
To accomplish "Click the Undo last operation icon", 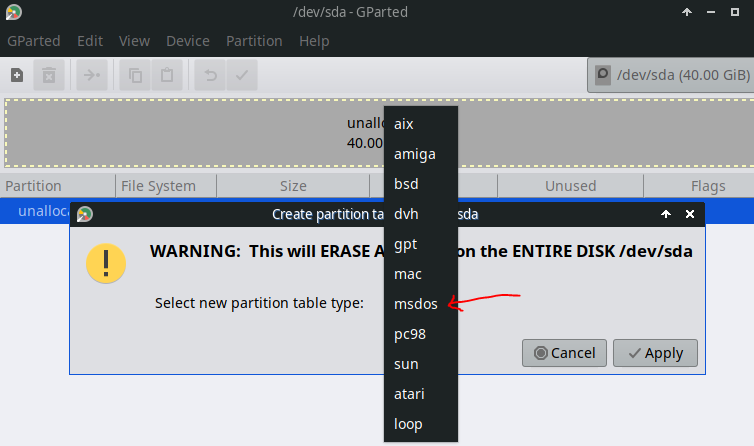I will click(210, 75).
